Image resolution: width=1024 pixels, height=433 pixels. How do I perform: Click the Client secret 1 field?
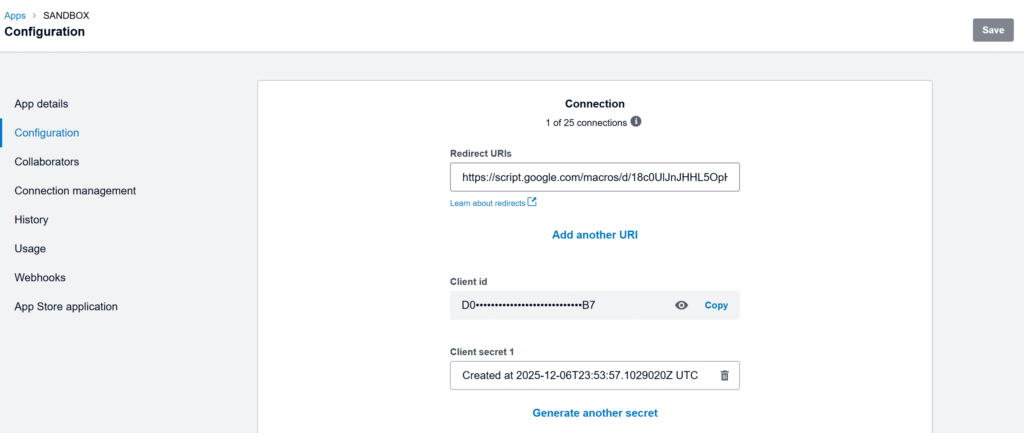[580, 376]
